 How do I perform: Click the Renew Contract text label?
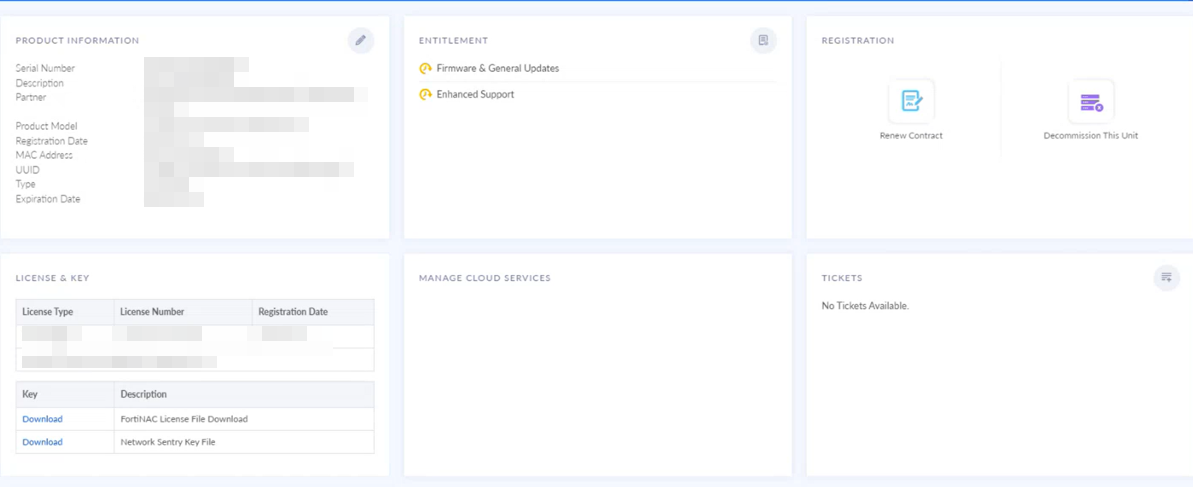click(x=911, y=136)
